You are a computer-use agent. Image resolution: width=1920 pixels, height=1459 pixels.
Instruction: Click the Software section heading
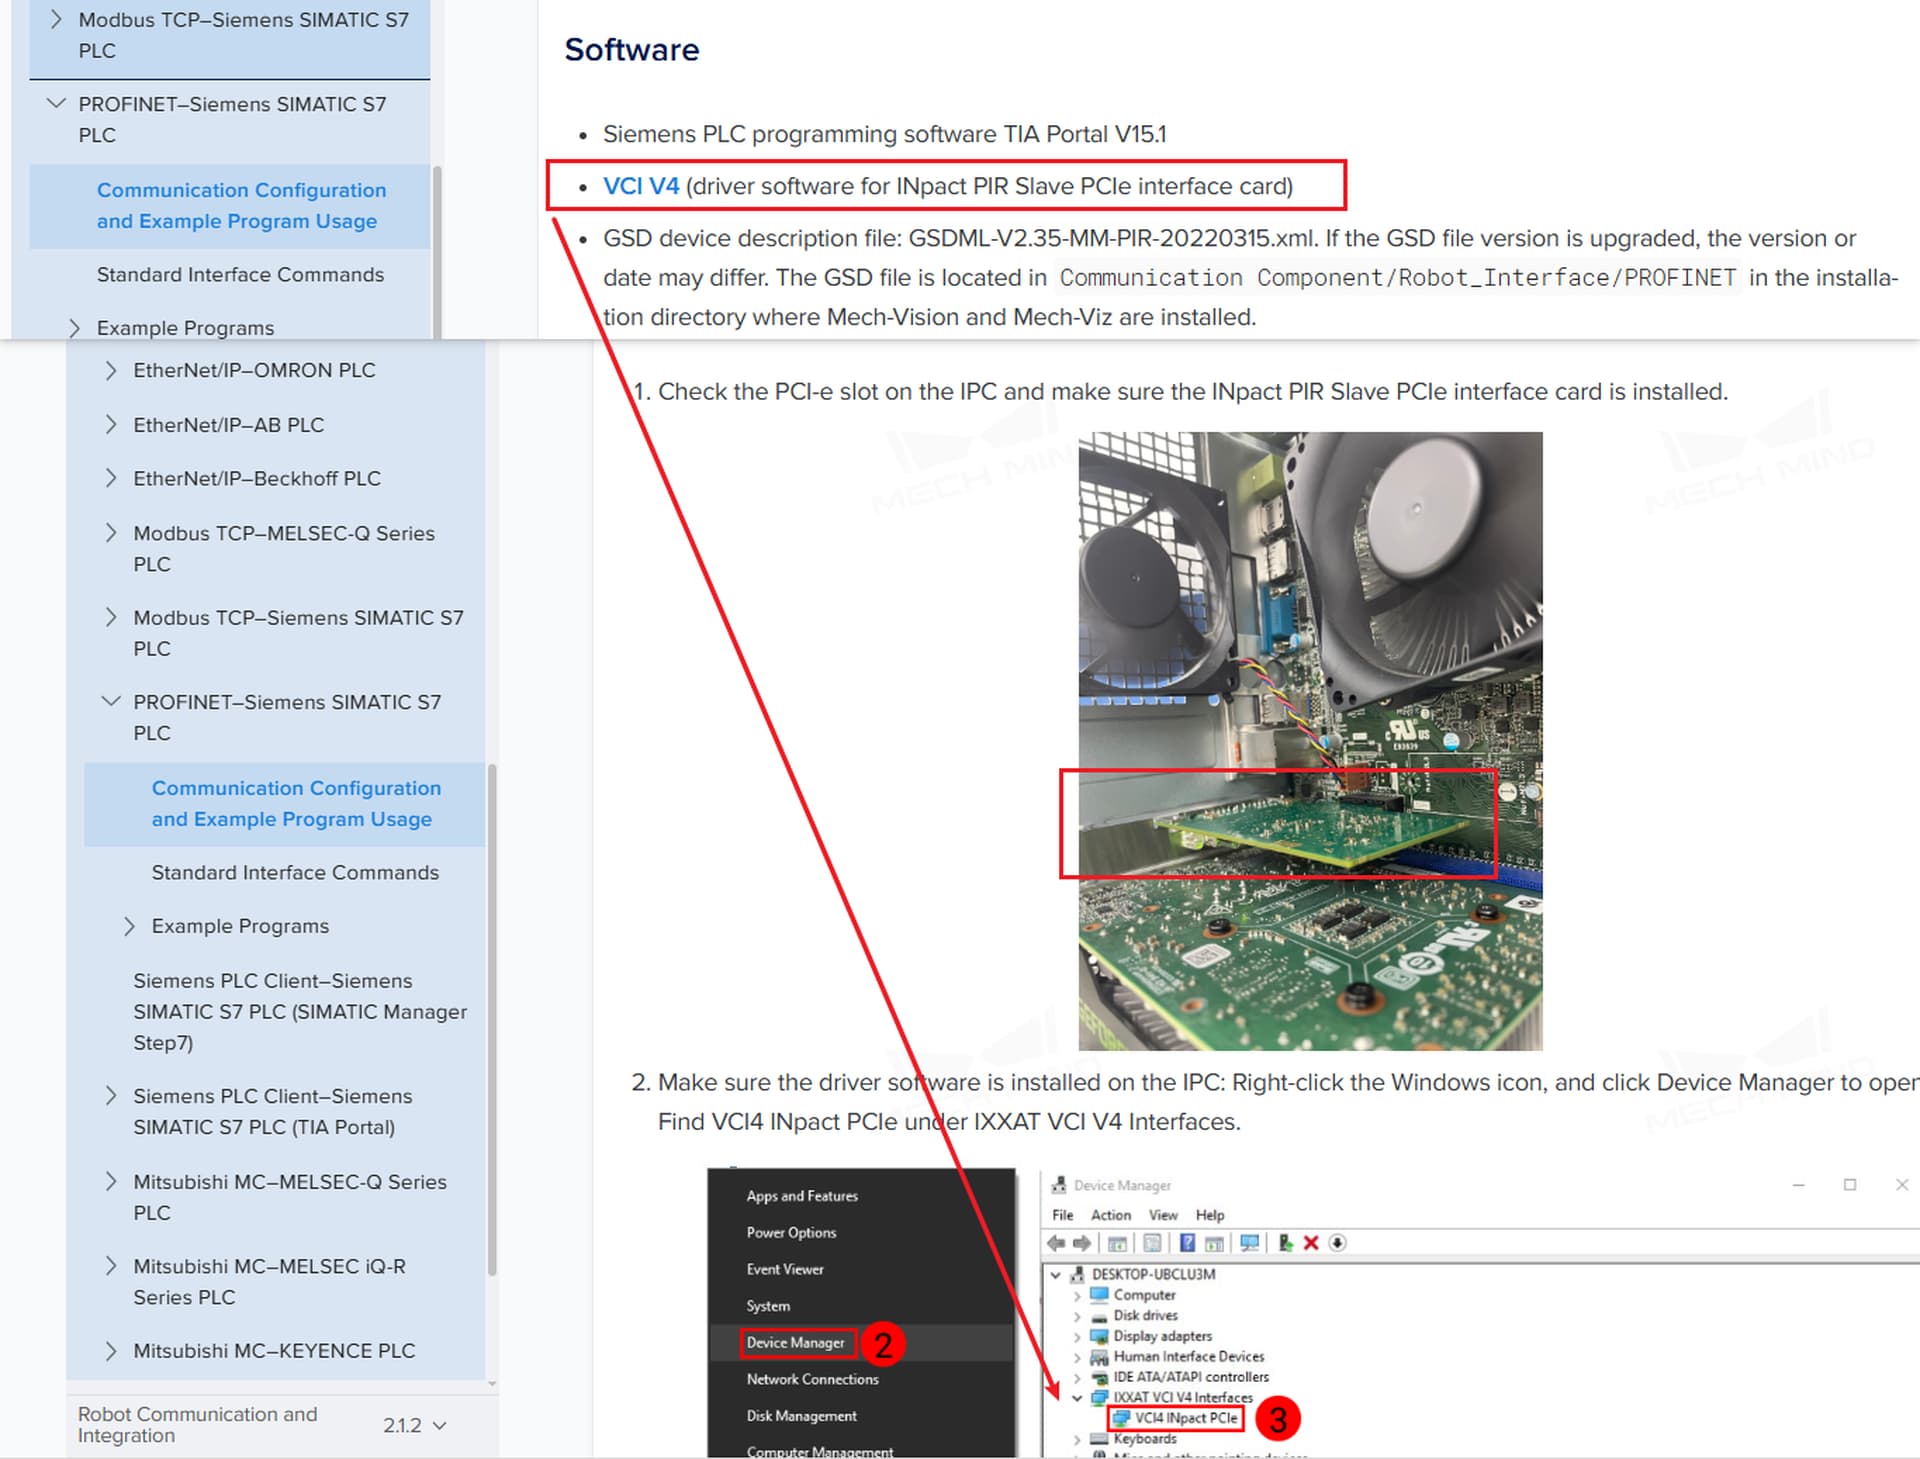coord(632,49)
